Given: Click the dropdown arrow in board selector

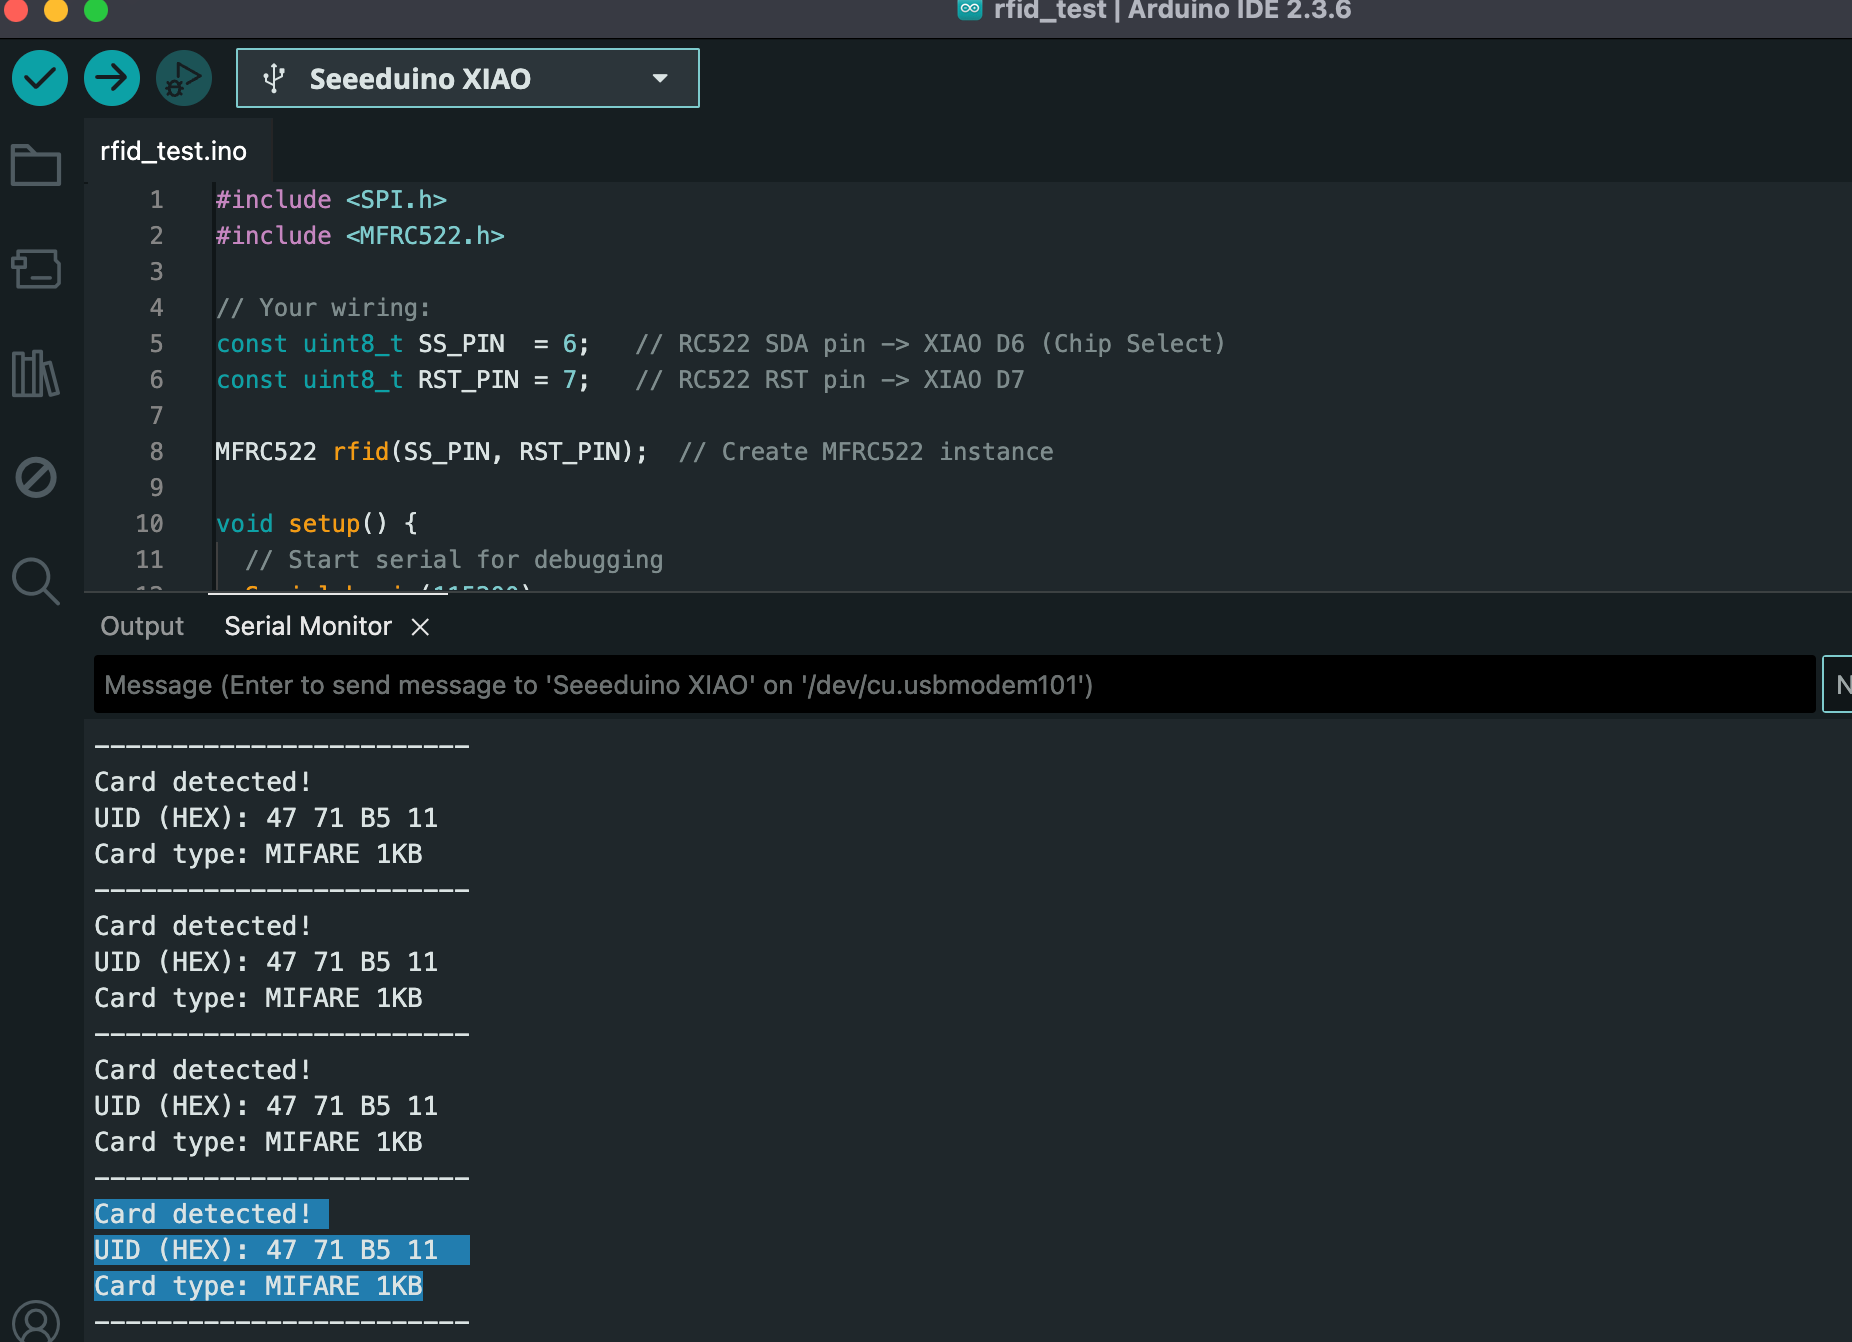Looking at the screenshot, I should tap(660, 78).
